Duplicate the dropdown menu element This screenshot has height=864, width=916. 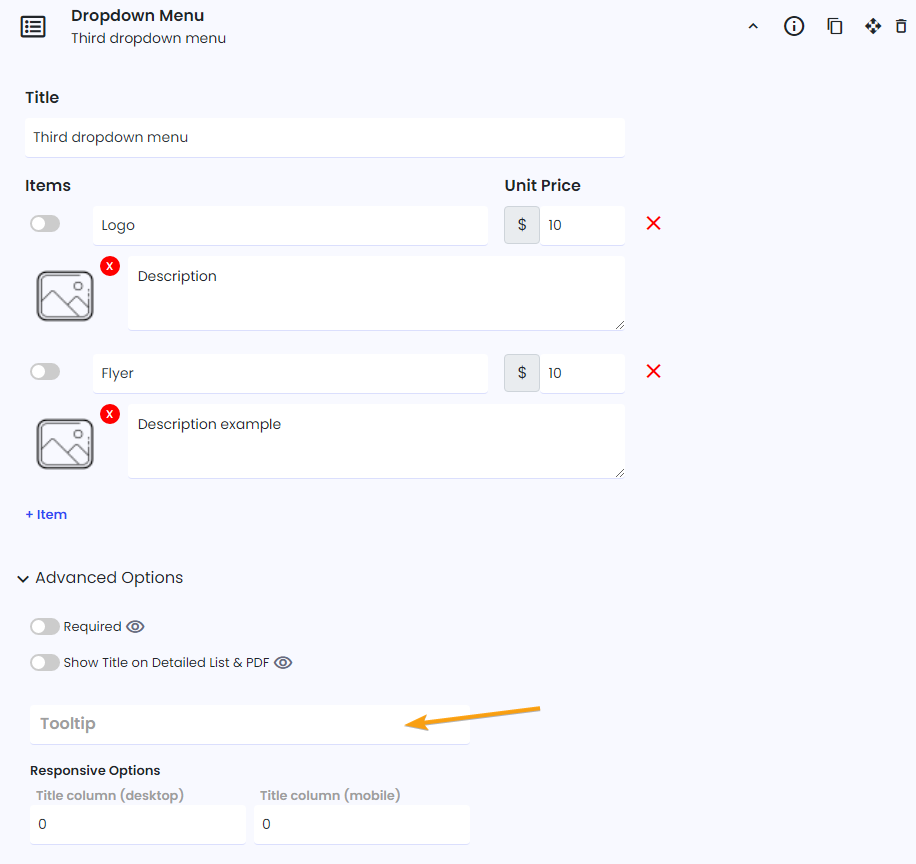pyautogui.click(x=834, y=26)
